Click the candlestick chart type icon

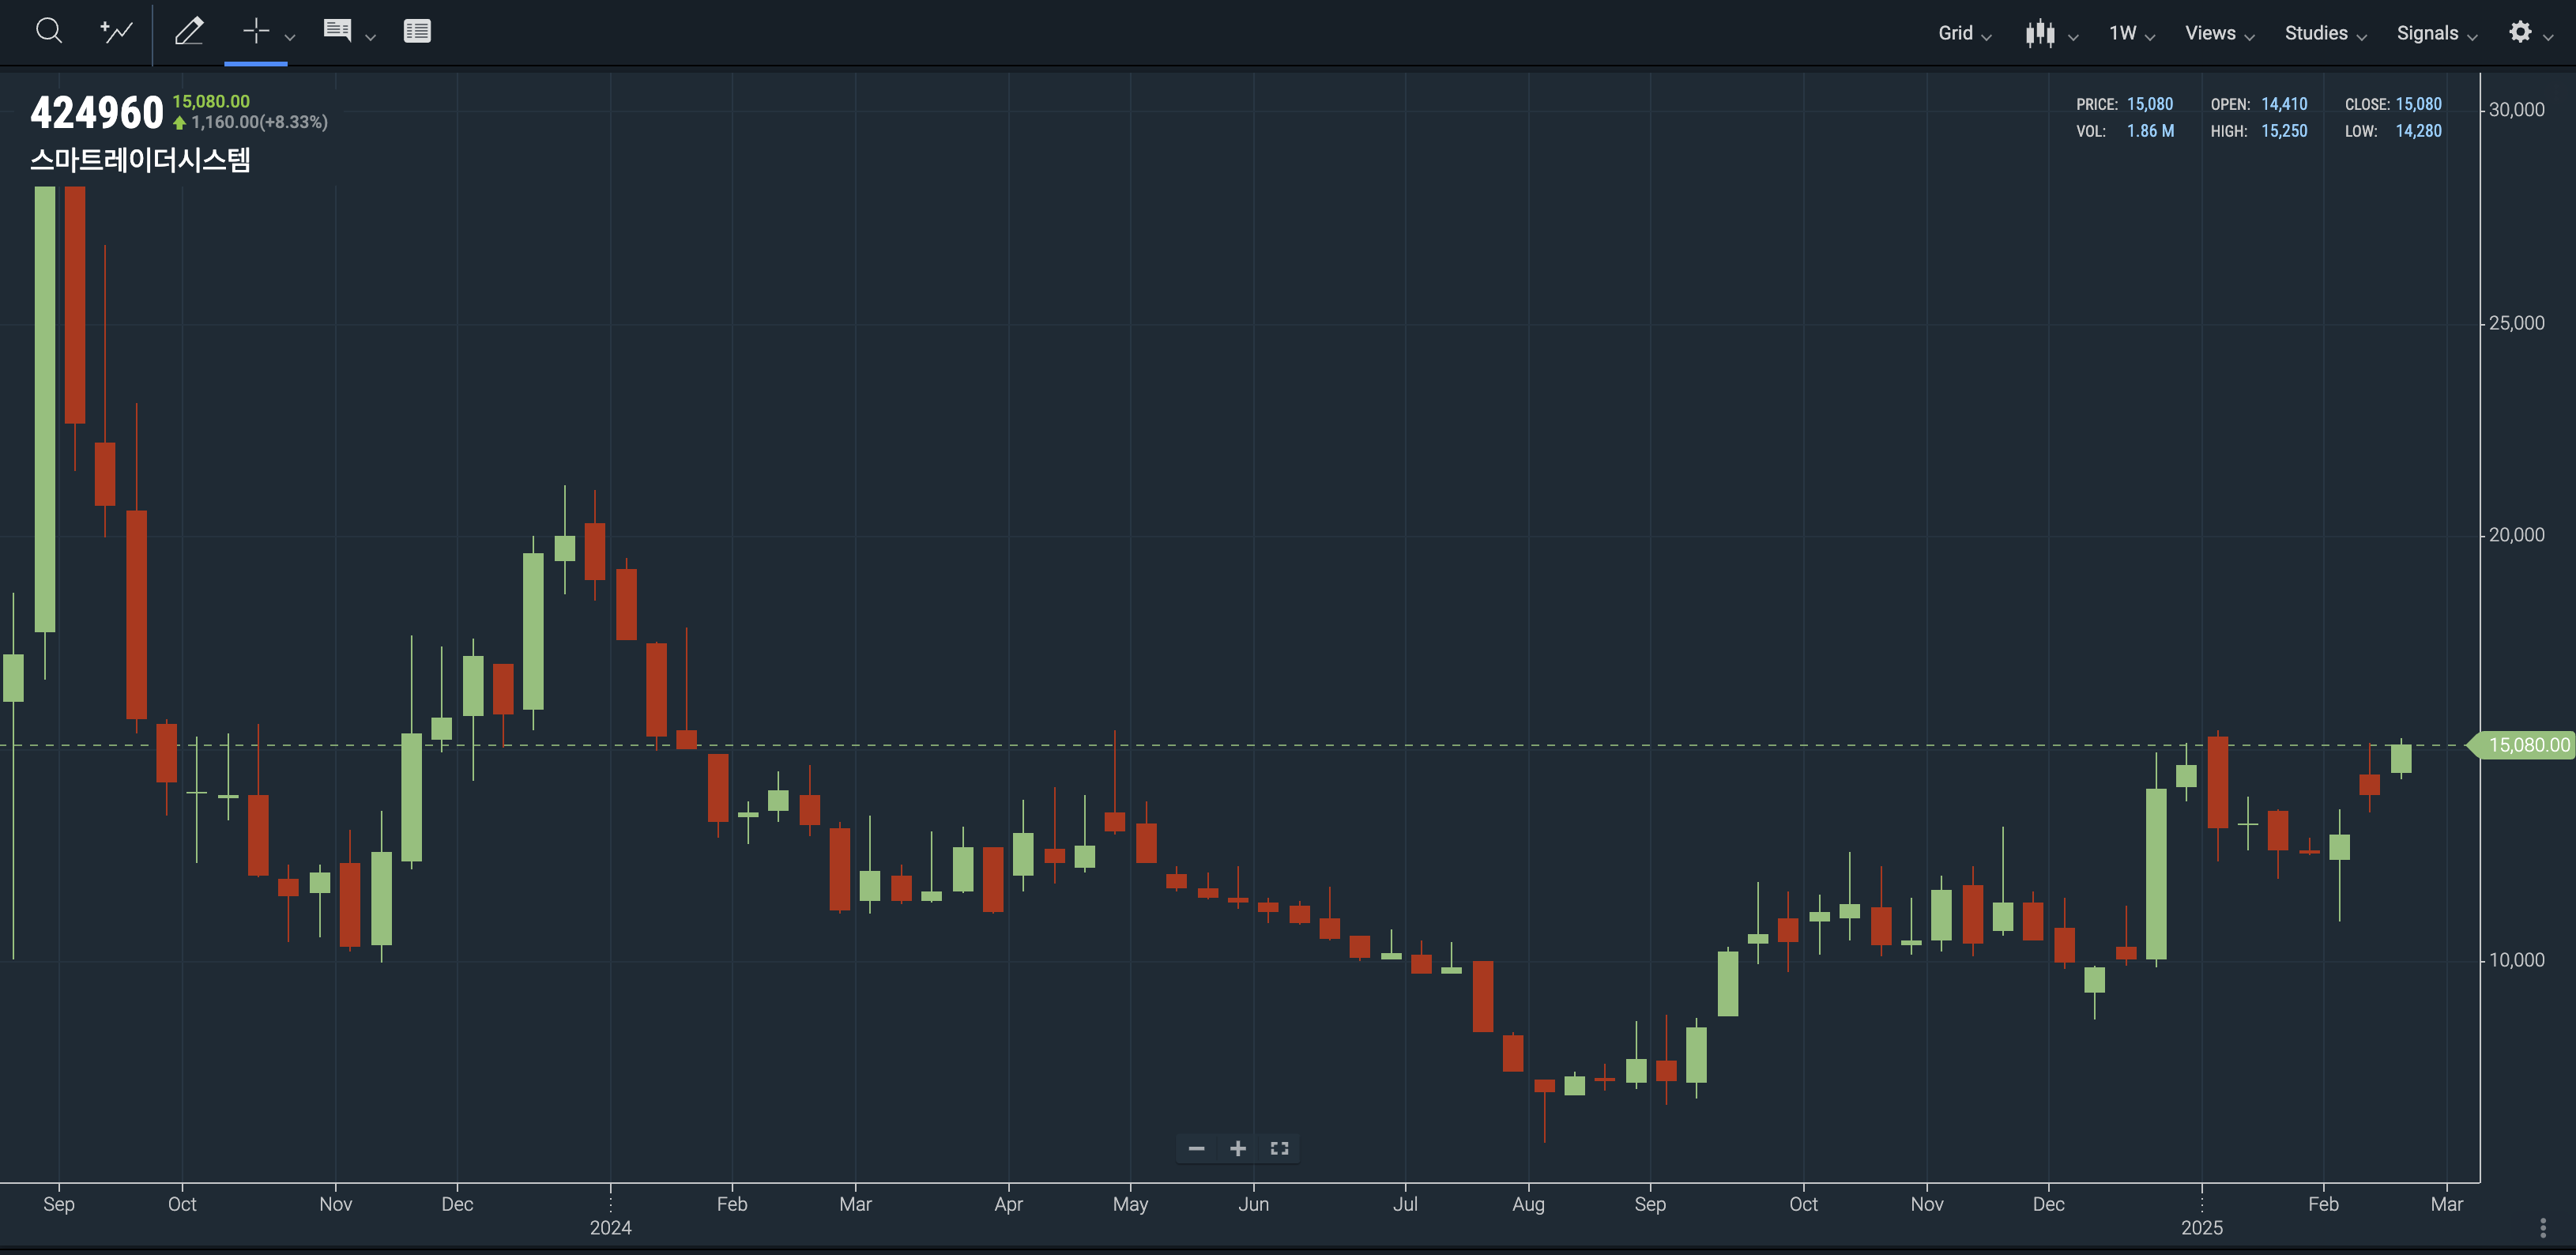click(x=2040, y=33)
